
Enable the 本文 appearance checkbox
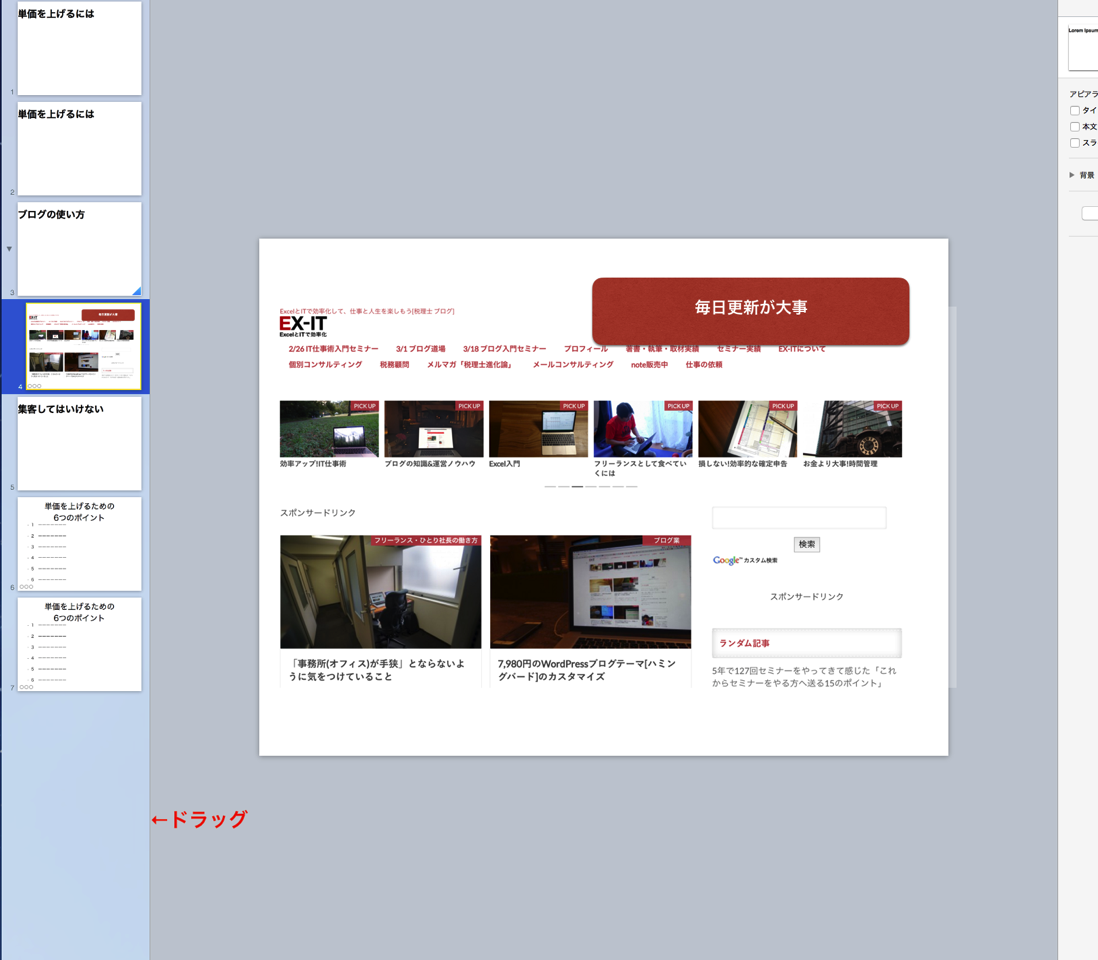(1074, 127)
